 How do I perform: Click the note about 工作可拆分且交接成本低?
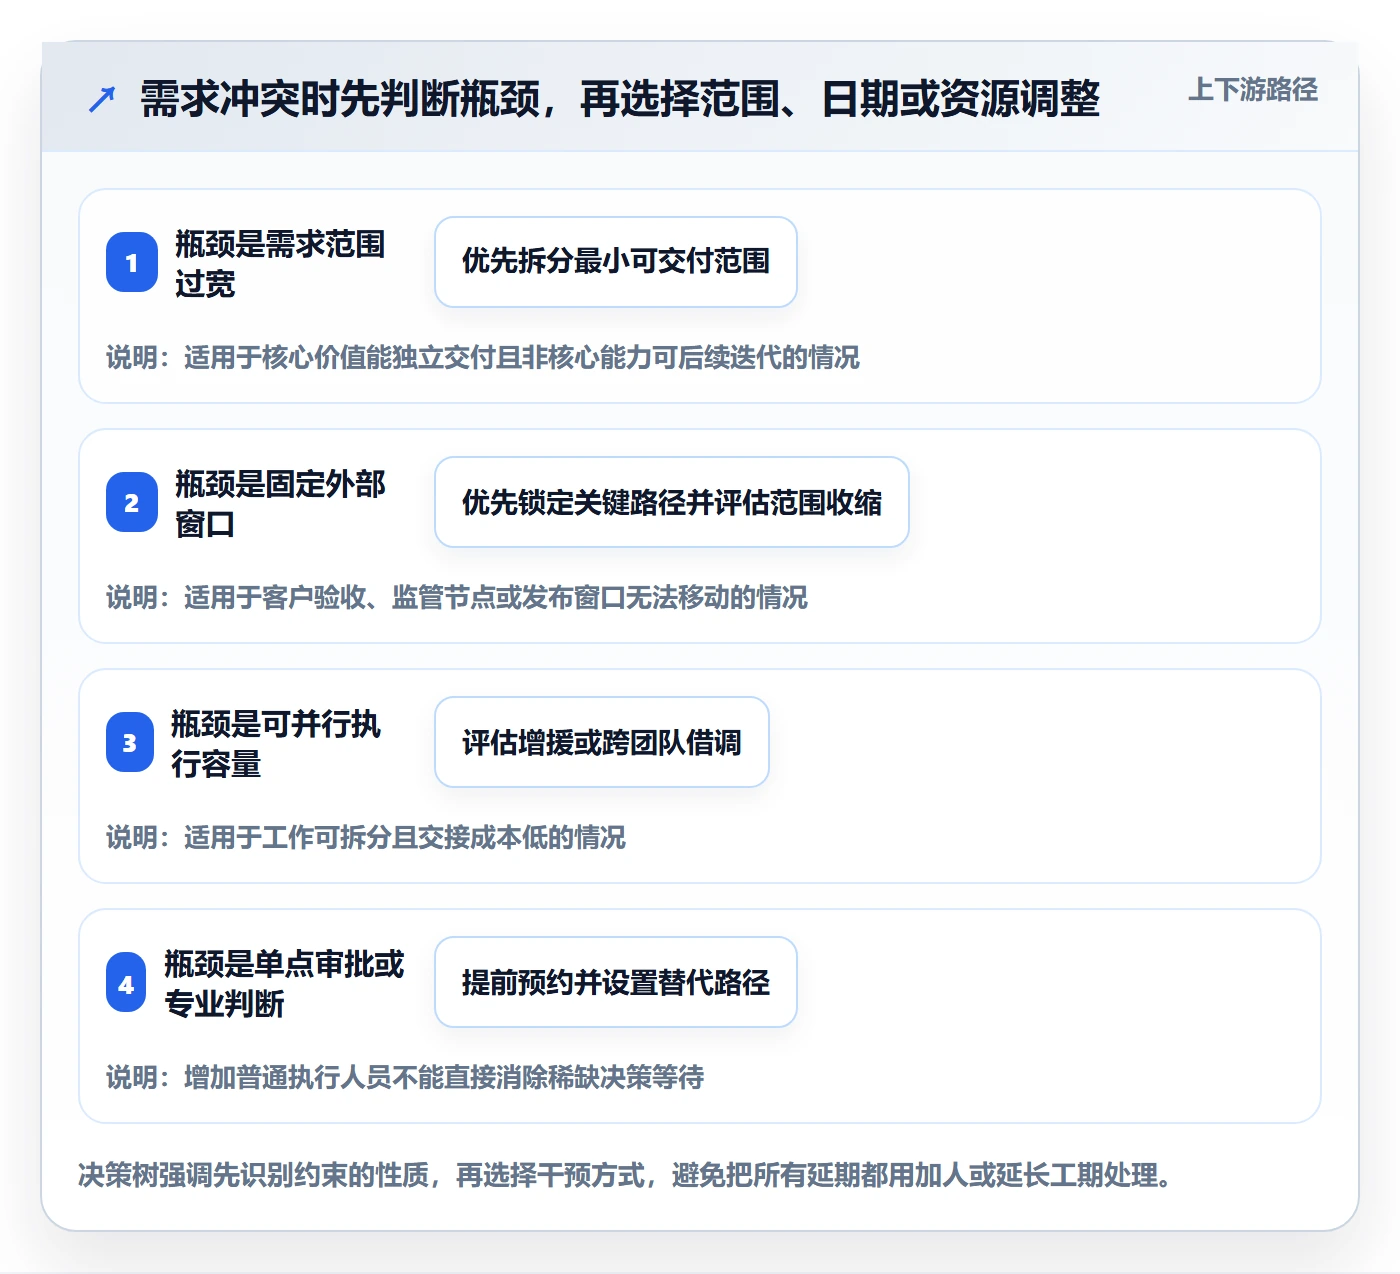(366, 837)
